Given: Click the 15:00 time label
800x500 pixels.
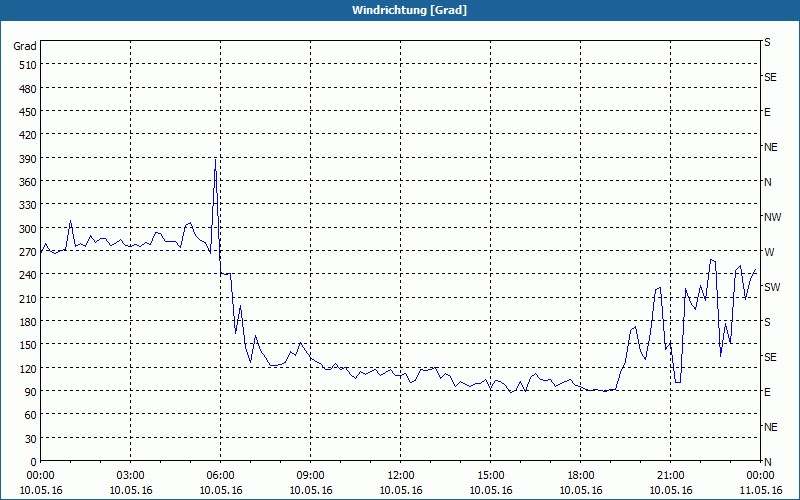Looking at the screenshot, I should (491, 476).
